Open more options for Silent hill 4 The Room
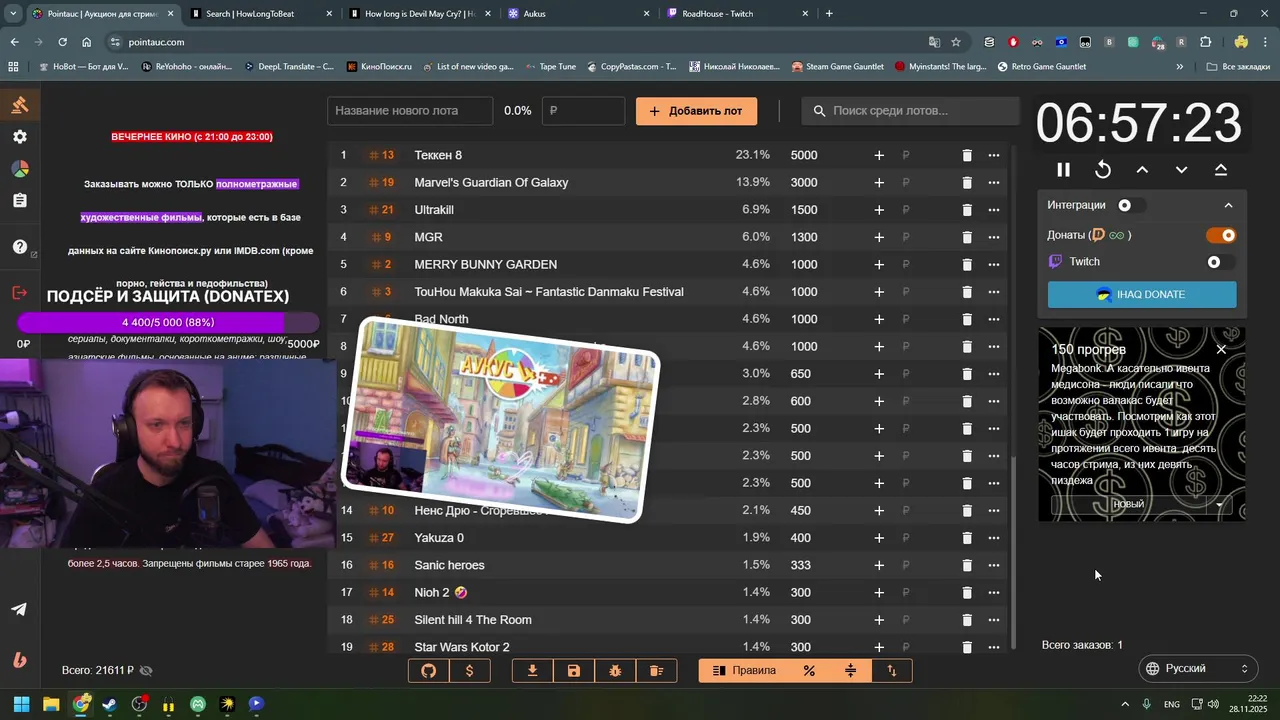Viewport: 1280px width, 720px height. pos(994,620)
